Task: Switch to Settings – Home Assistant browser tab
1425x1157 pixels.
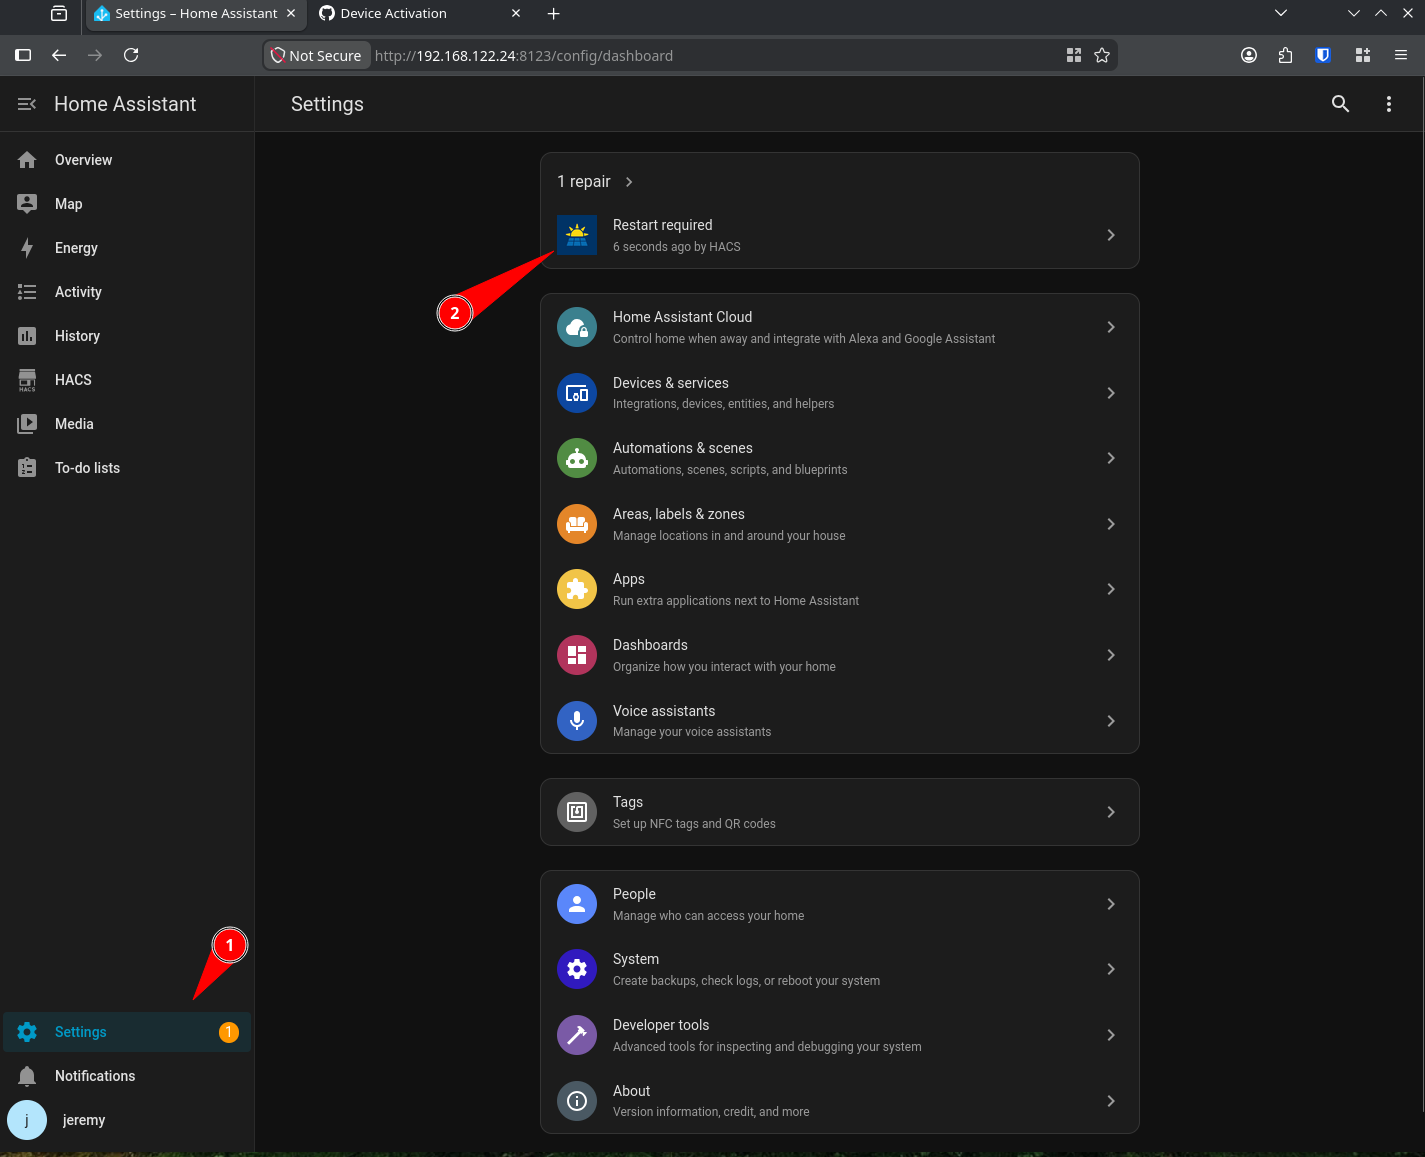Action: (x=196, y=13)
